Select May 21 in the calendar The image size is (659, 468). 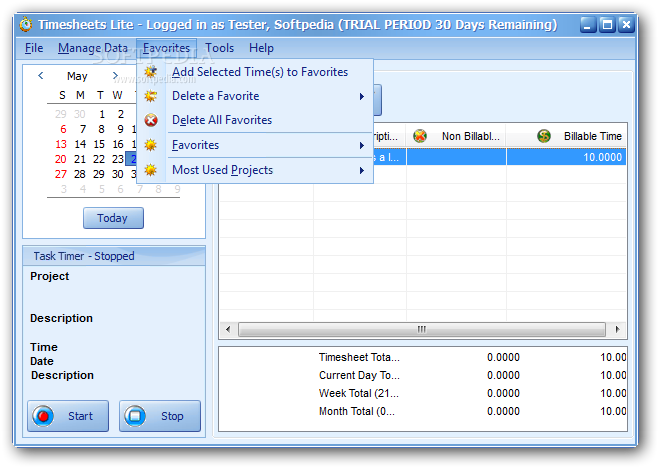tap(80, 160)
